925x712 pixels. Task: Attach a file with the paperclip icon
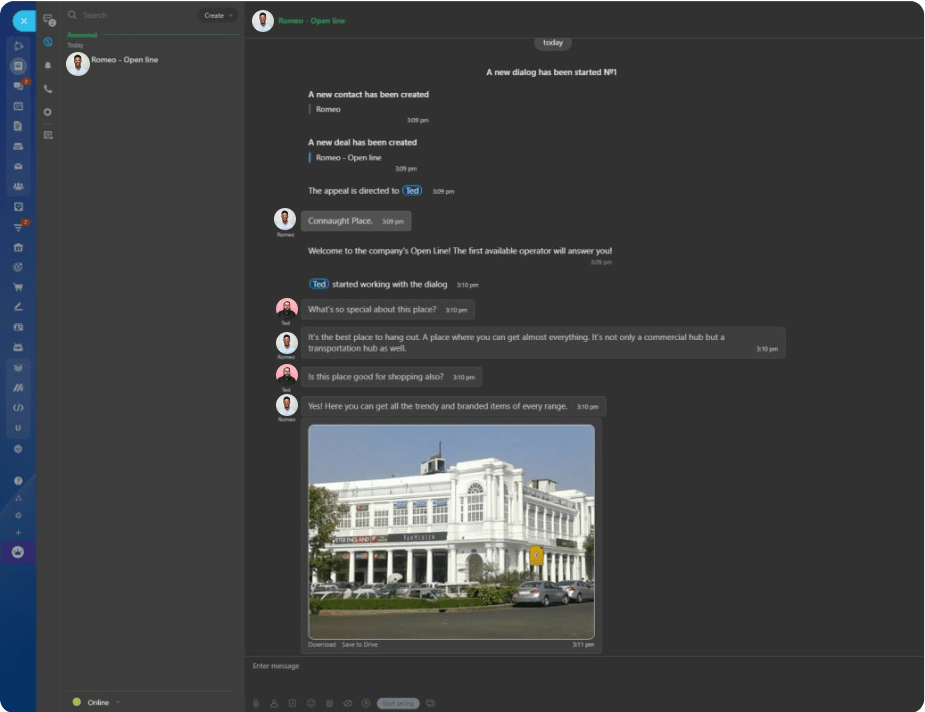tap(255, 703)
